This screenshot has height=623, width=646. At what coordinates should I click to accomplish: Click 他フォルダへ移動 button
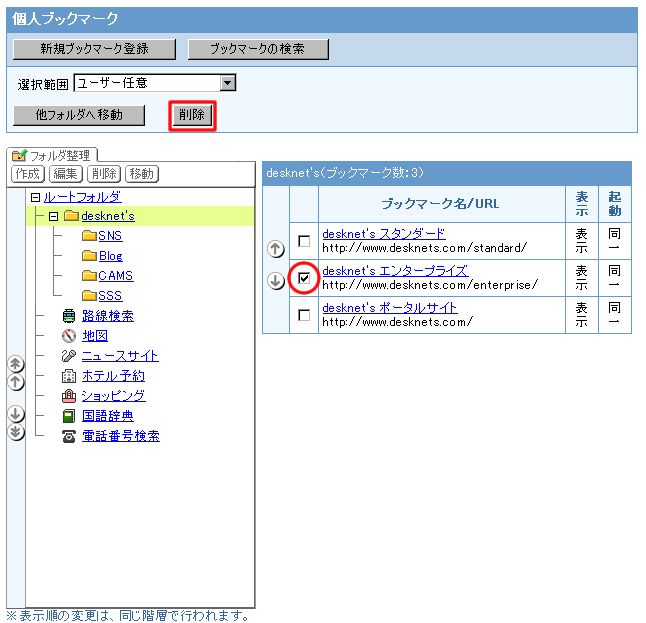[x=79, y=115]
